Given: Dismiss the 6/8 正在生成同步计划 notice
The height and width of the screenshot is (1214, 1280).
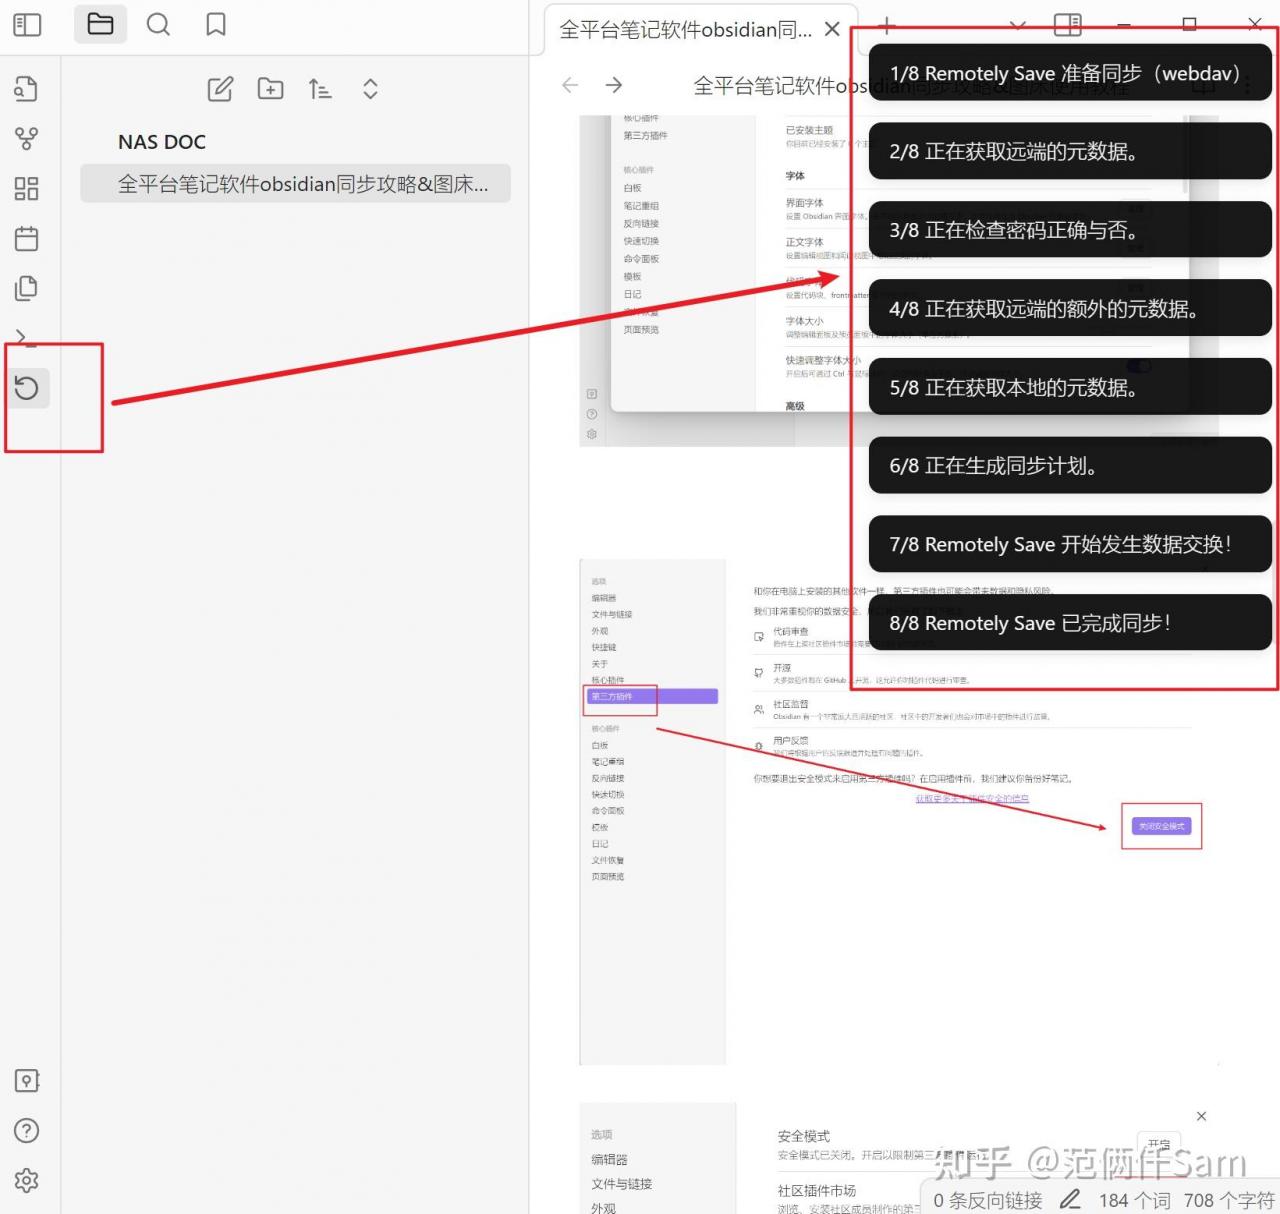Looking at the screenshot, I should [x=1070, y=466].
